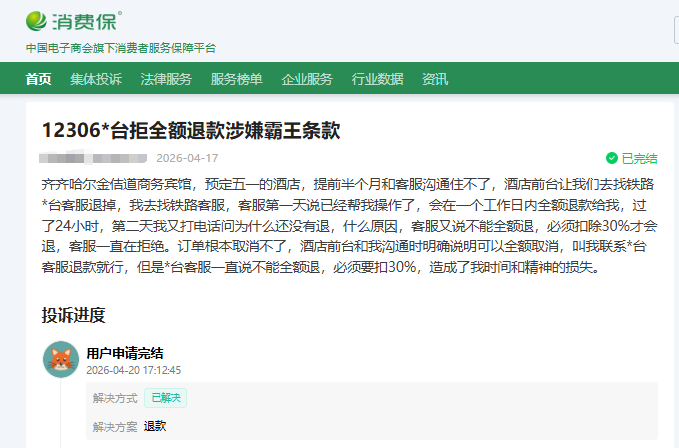Click the complaint title about 12306 refund
The image size is (679, 448).
tap(191, 131)
